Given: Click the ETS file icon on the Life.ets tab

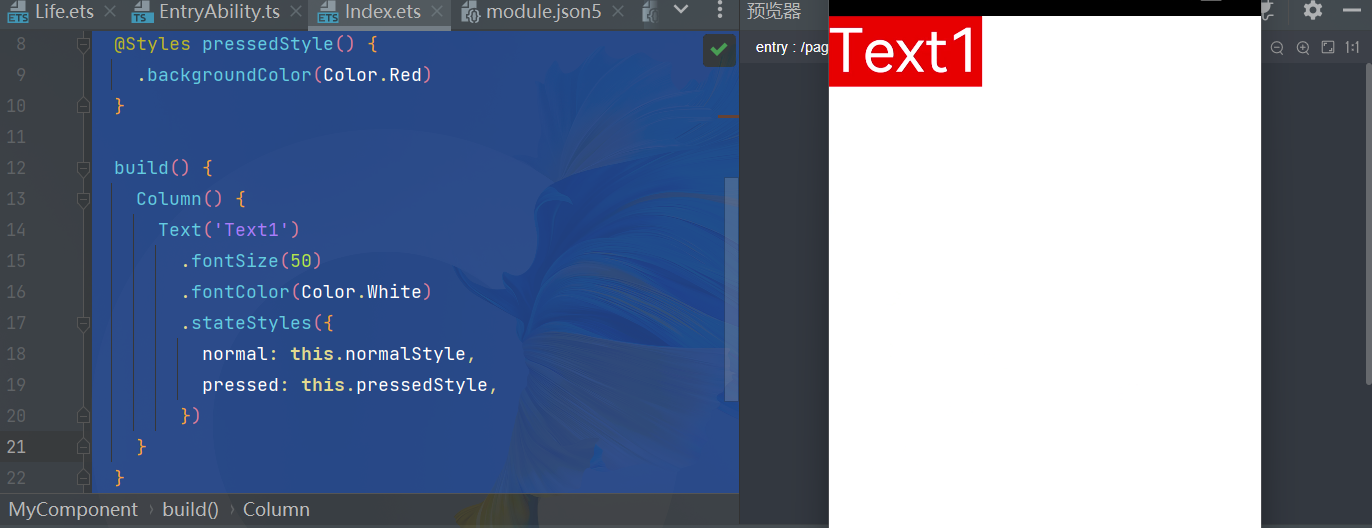Looking at the screenshot, I should click(x=17, y=13).
